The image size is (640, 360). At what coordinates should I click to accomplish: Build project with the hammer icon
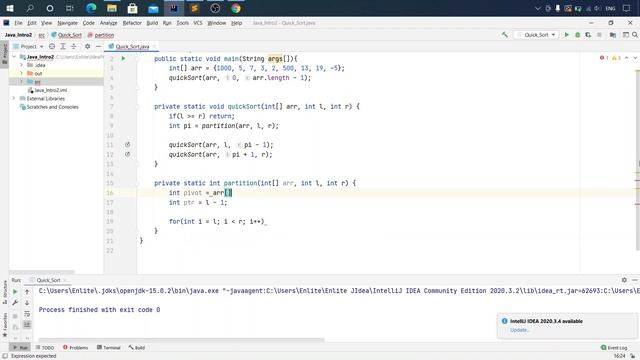tap(505, 35)
